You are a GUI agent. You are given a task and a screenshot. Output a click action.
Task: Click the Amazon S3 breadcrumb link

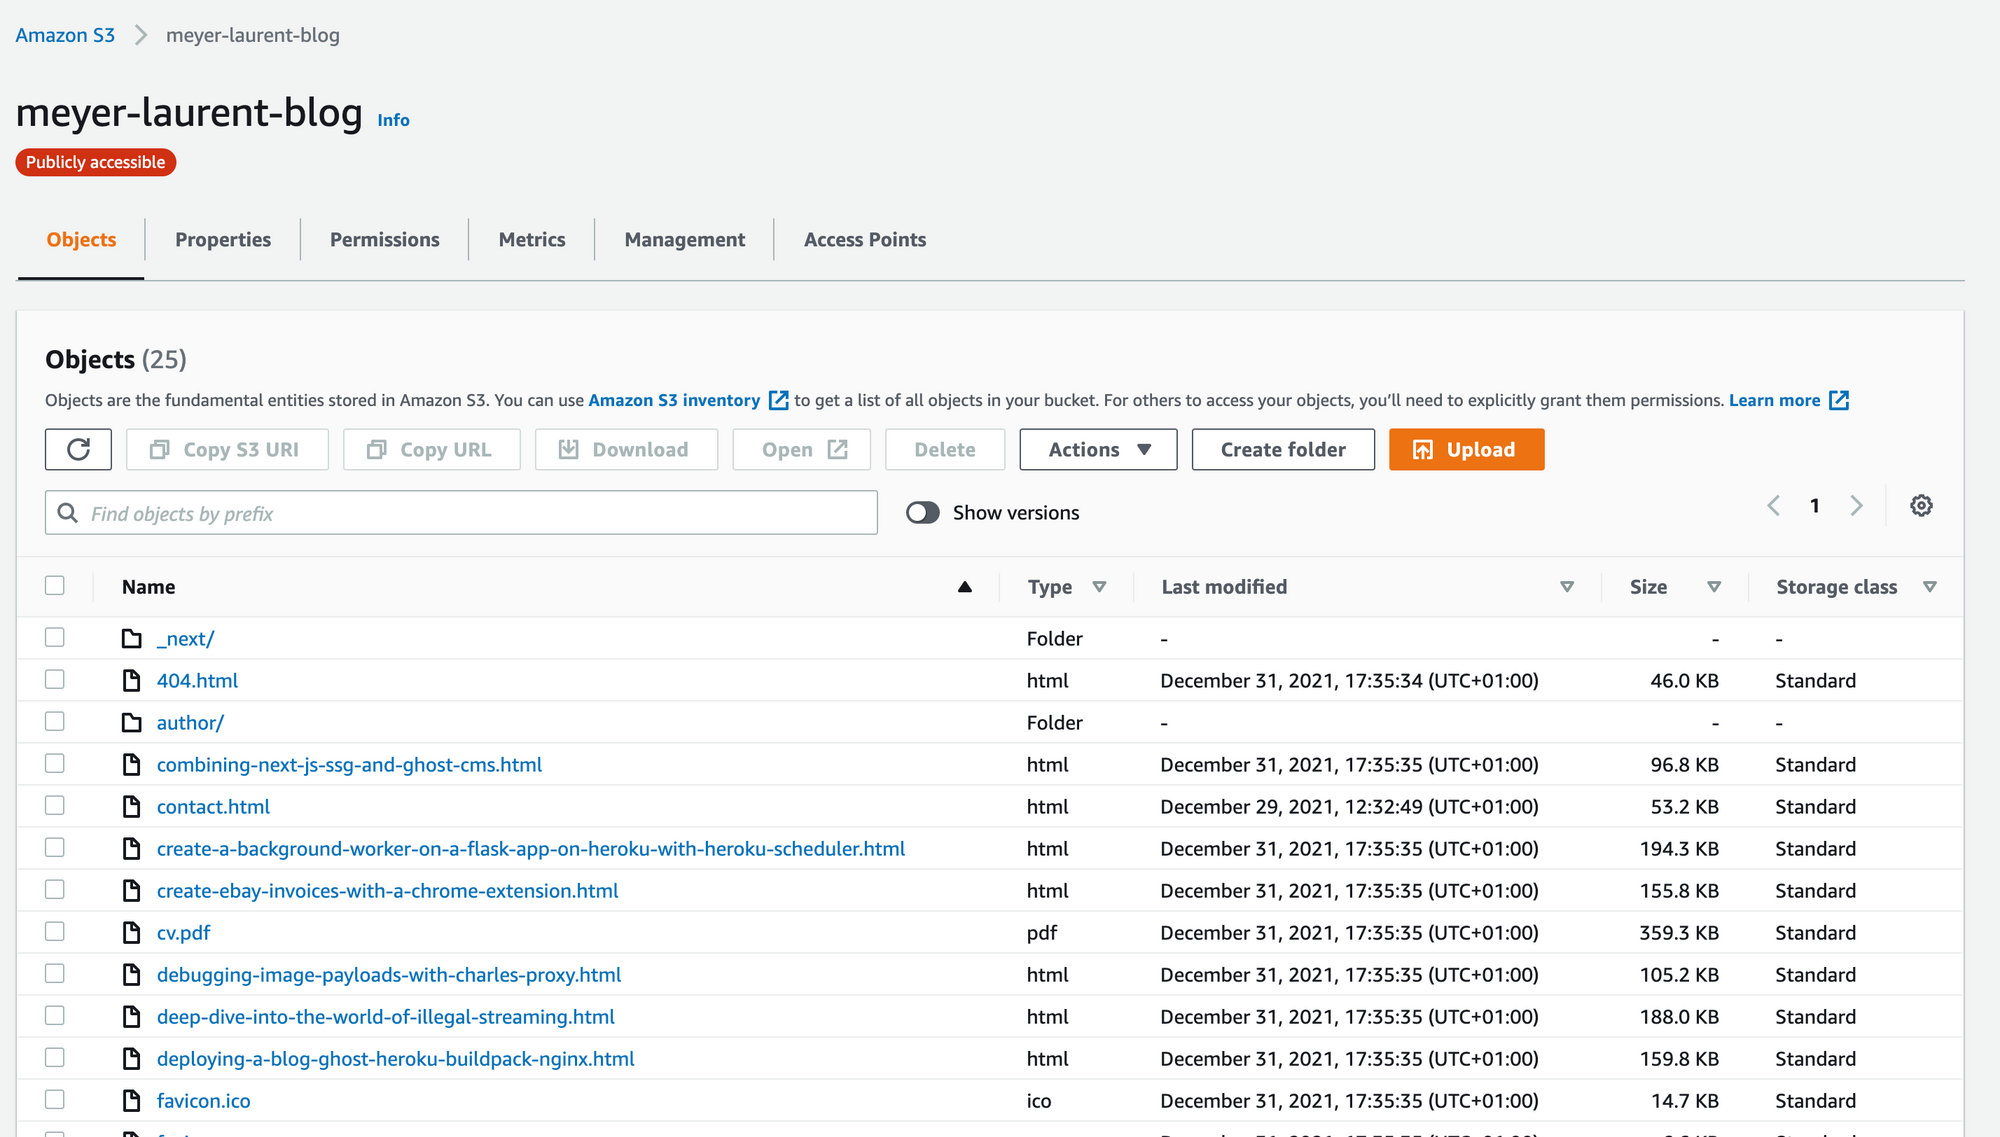[x=65, y=35]
